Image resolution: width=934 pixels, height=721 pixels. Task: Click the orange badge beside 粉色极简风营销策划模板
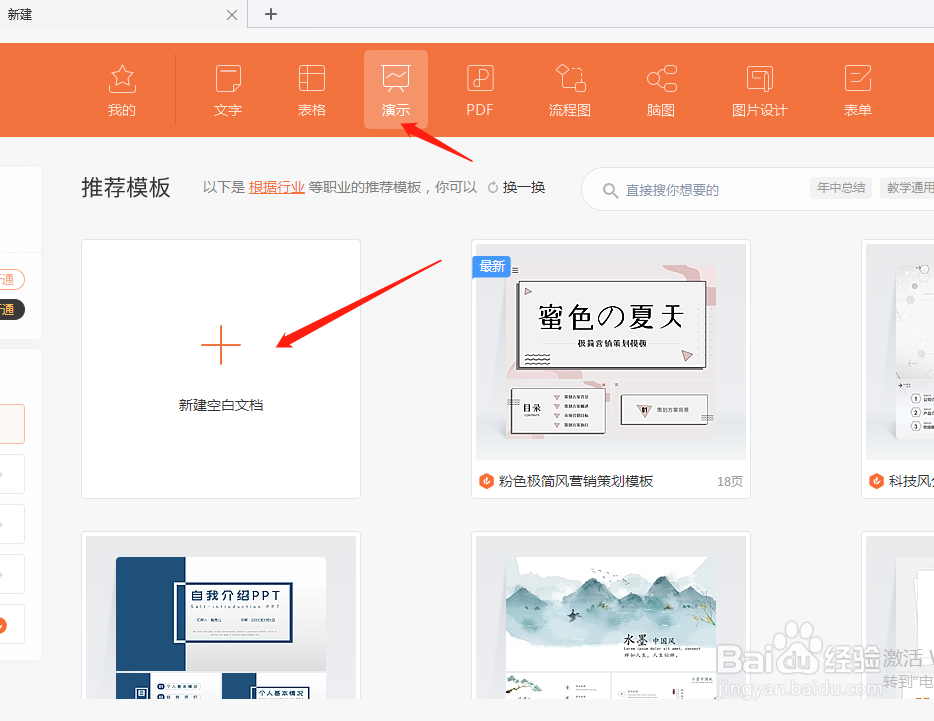click(487, 481)
